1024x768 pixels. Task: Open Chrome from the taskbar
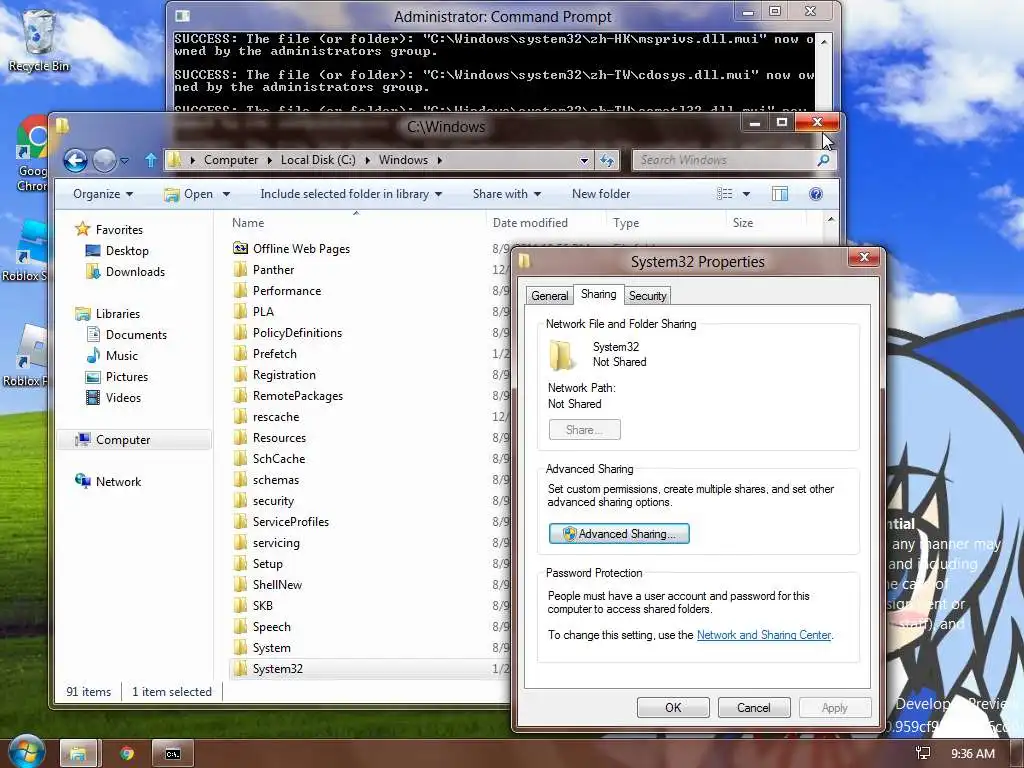click(127, 754)
